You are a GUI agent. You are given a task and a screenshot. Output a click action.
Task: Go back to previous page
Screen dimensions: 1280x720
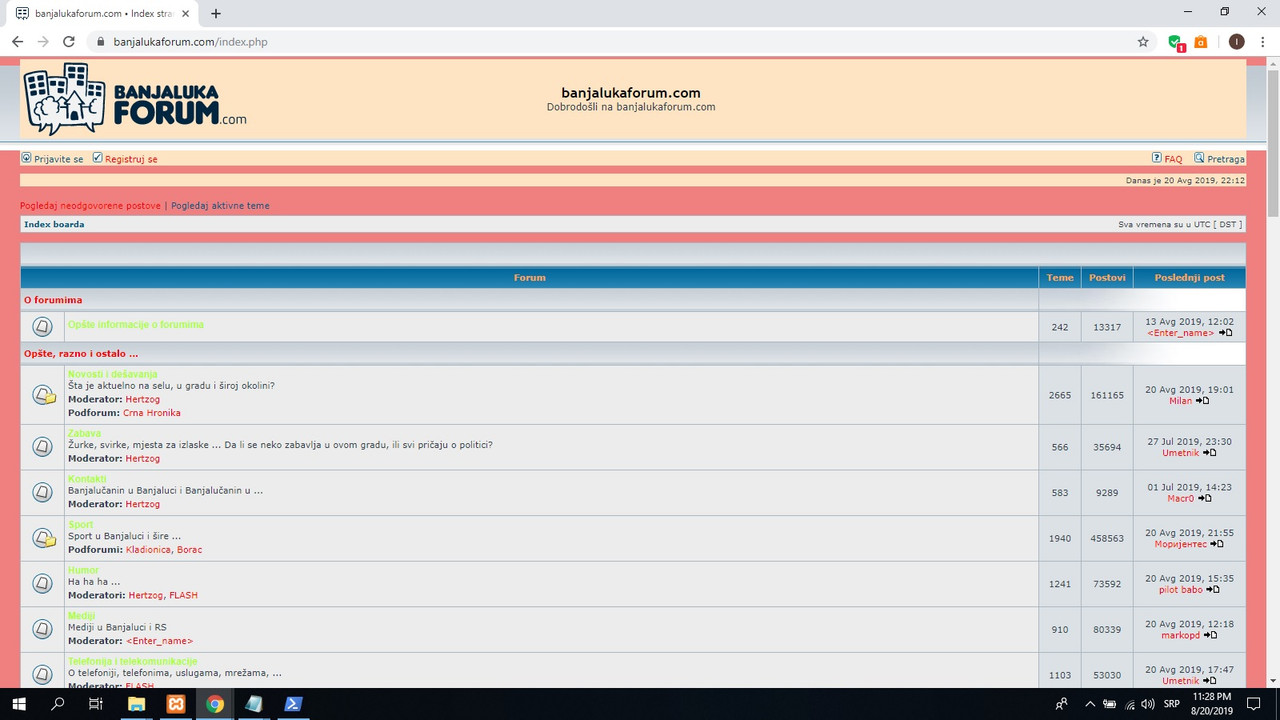pyautogui.click(x=17, y=42)
